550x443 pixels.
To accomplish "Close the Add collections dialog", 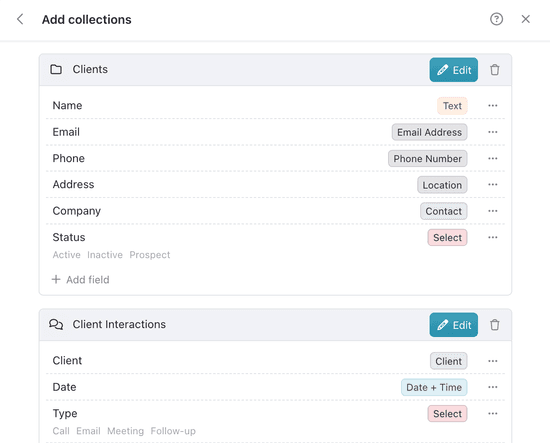I will click(x=525, y=19).
